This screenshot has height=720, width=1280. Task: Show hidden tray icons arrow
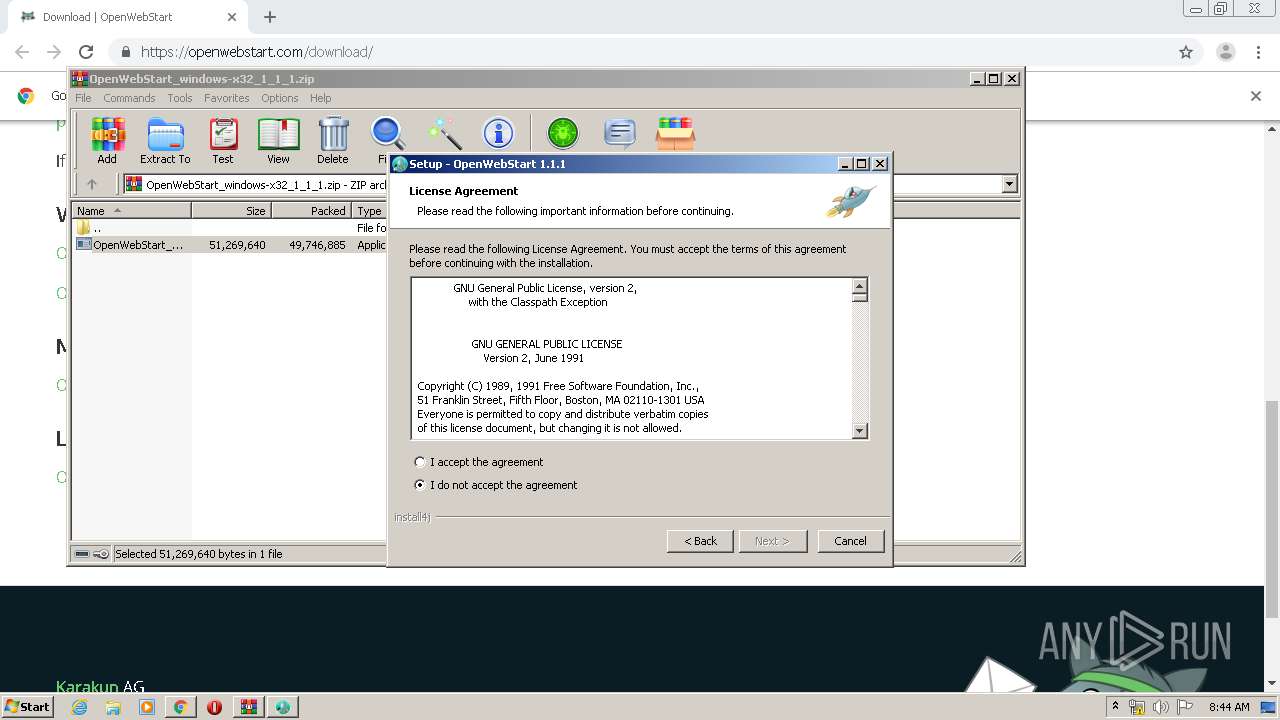tap(1115, 707)
